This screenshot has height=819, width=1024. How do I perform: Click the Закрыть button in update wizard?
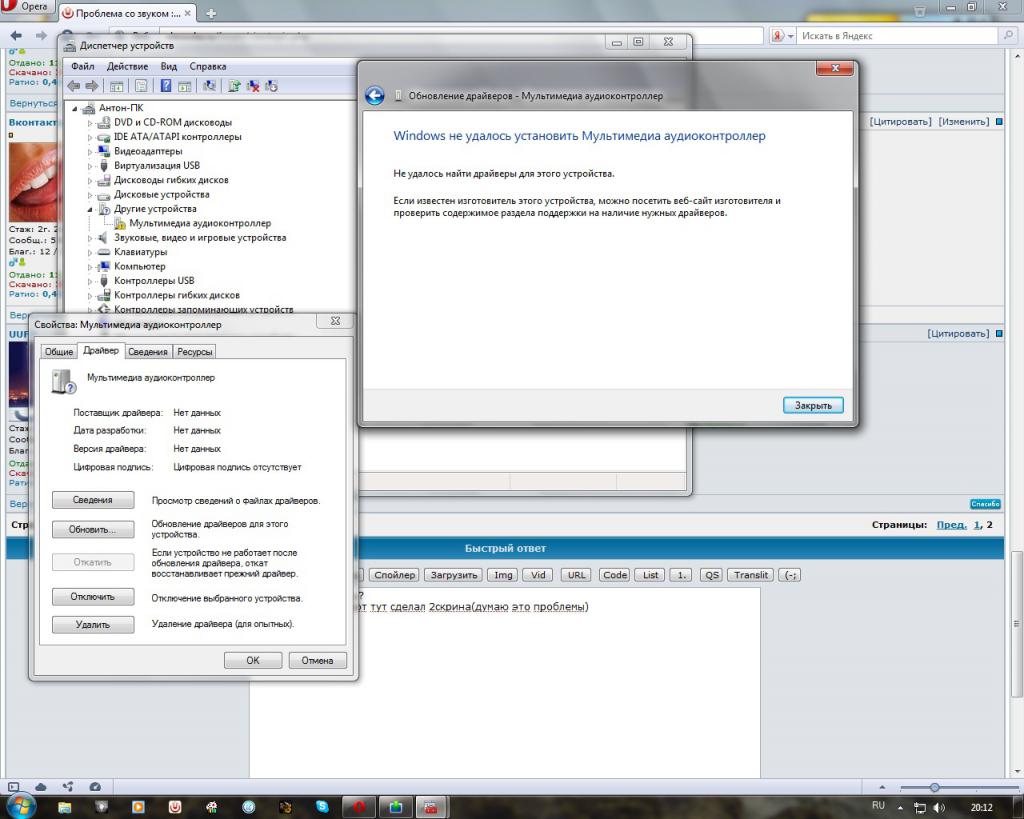coord(813,406)
